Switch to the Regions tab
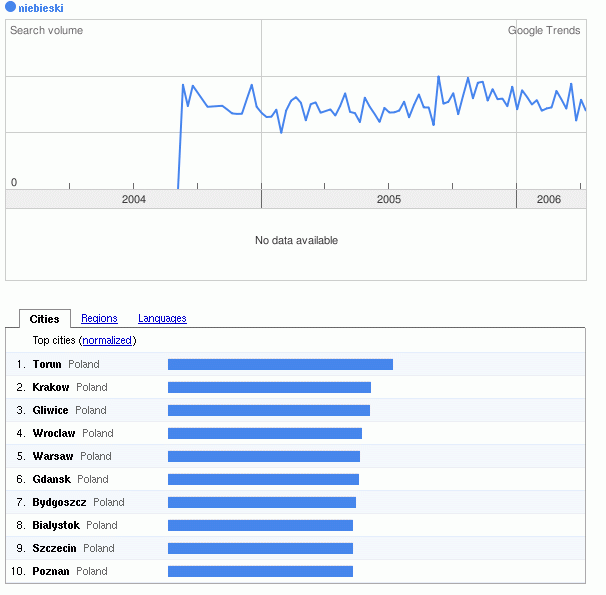The height and width of the screenshot is (595, 606). click(99, 319)
